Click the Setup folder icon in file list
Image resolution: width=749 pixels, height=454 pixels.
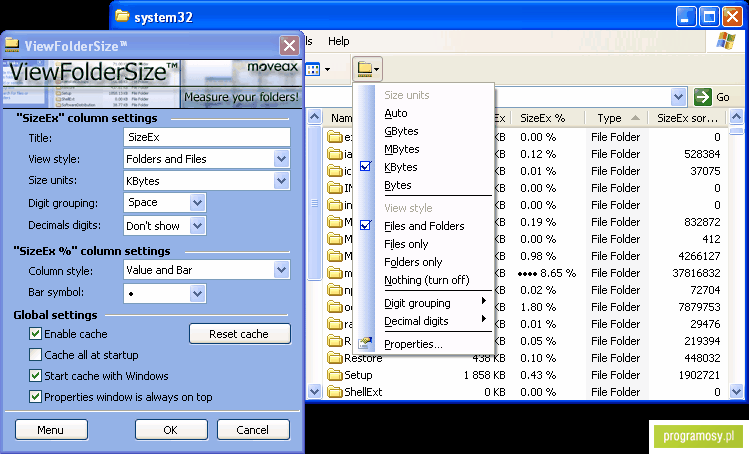coord(335,375)
